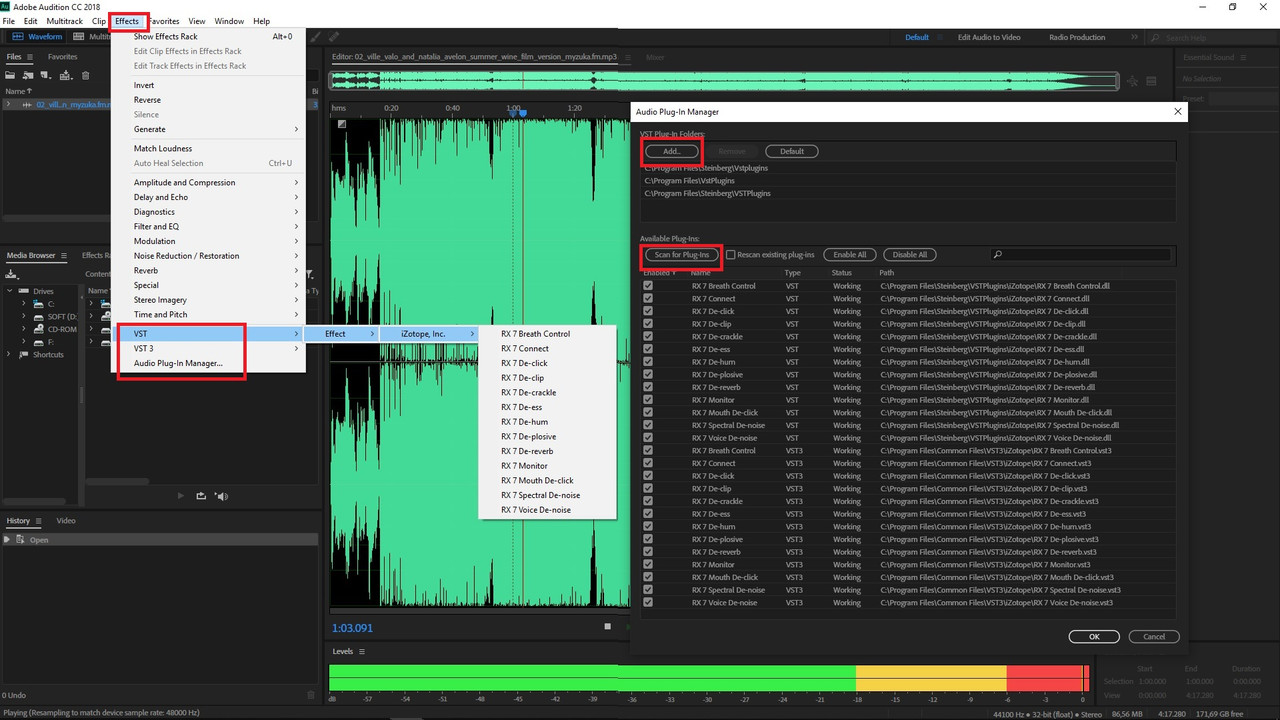Confirm plug-in manager with OK
Screen dimensions: 1280x720
coord(1094,636)
